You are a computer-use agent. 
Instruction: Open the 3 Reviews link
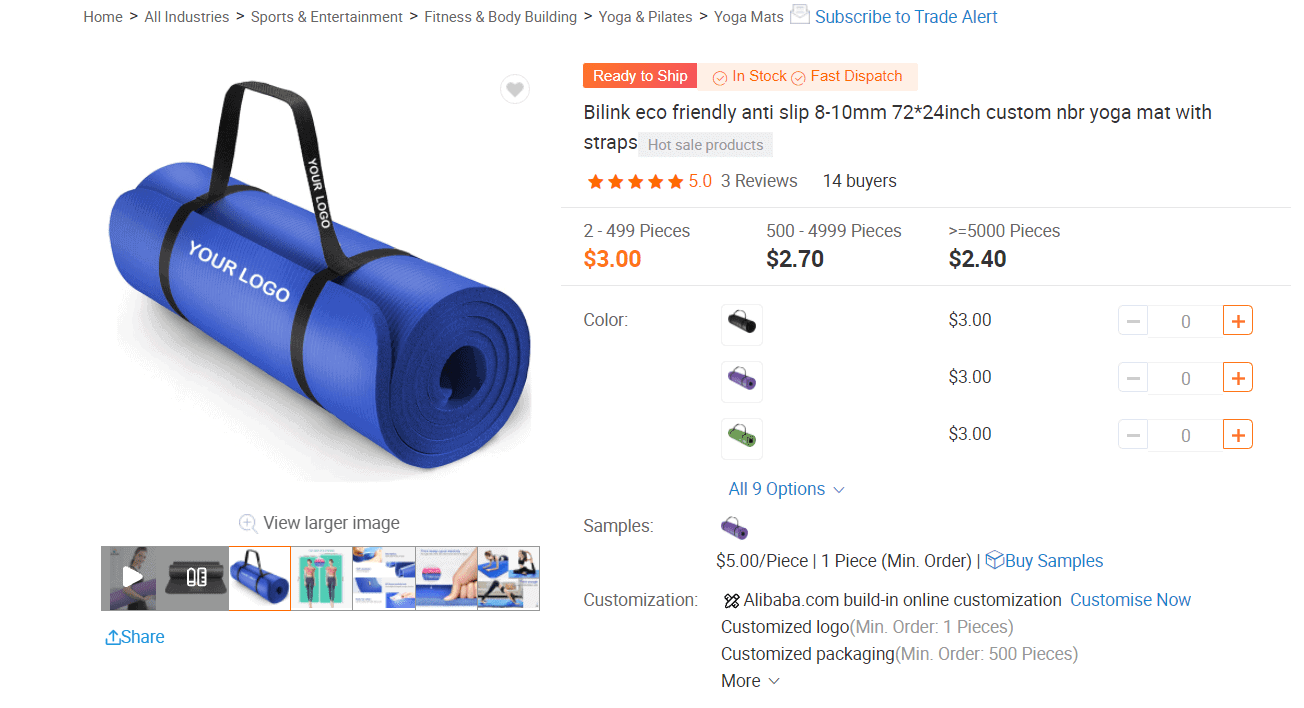coord(759,181)
